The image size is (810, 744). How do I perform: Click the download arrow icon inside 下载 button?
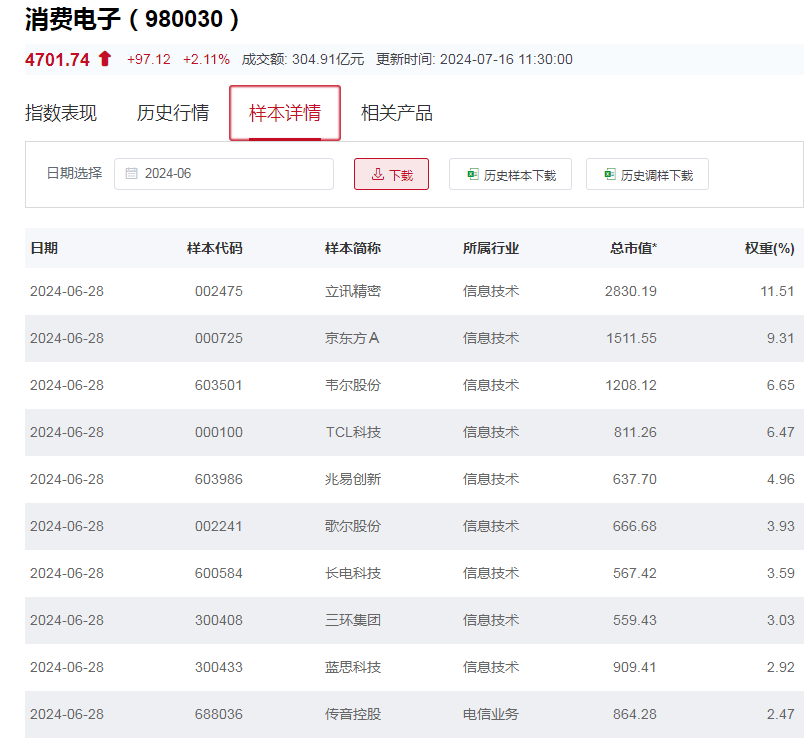(x=376, y=173)
